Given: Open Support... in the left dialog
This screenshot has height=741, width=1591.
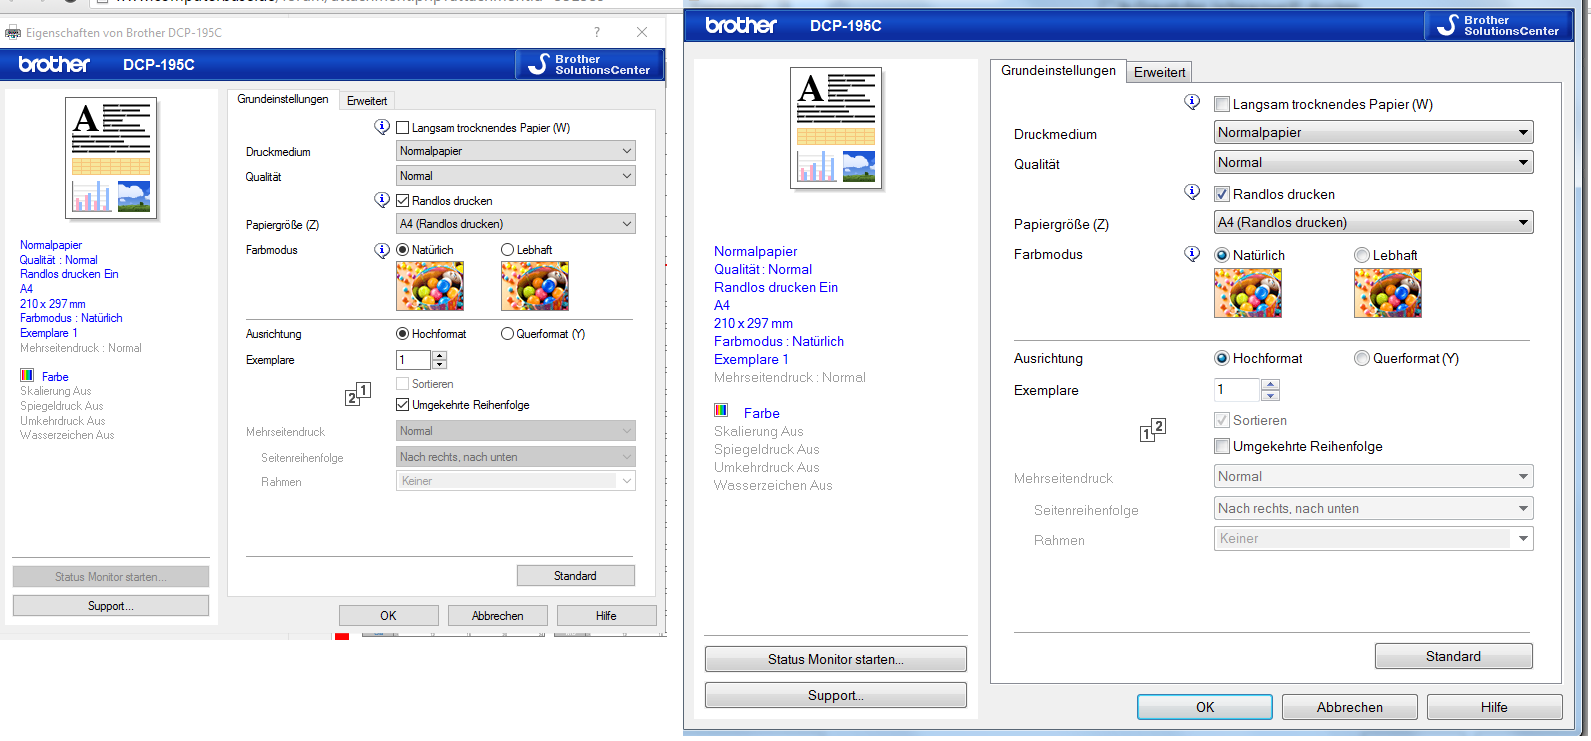Looking at the screenshot, I should pos(111,606).
